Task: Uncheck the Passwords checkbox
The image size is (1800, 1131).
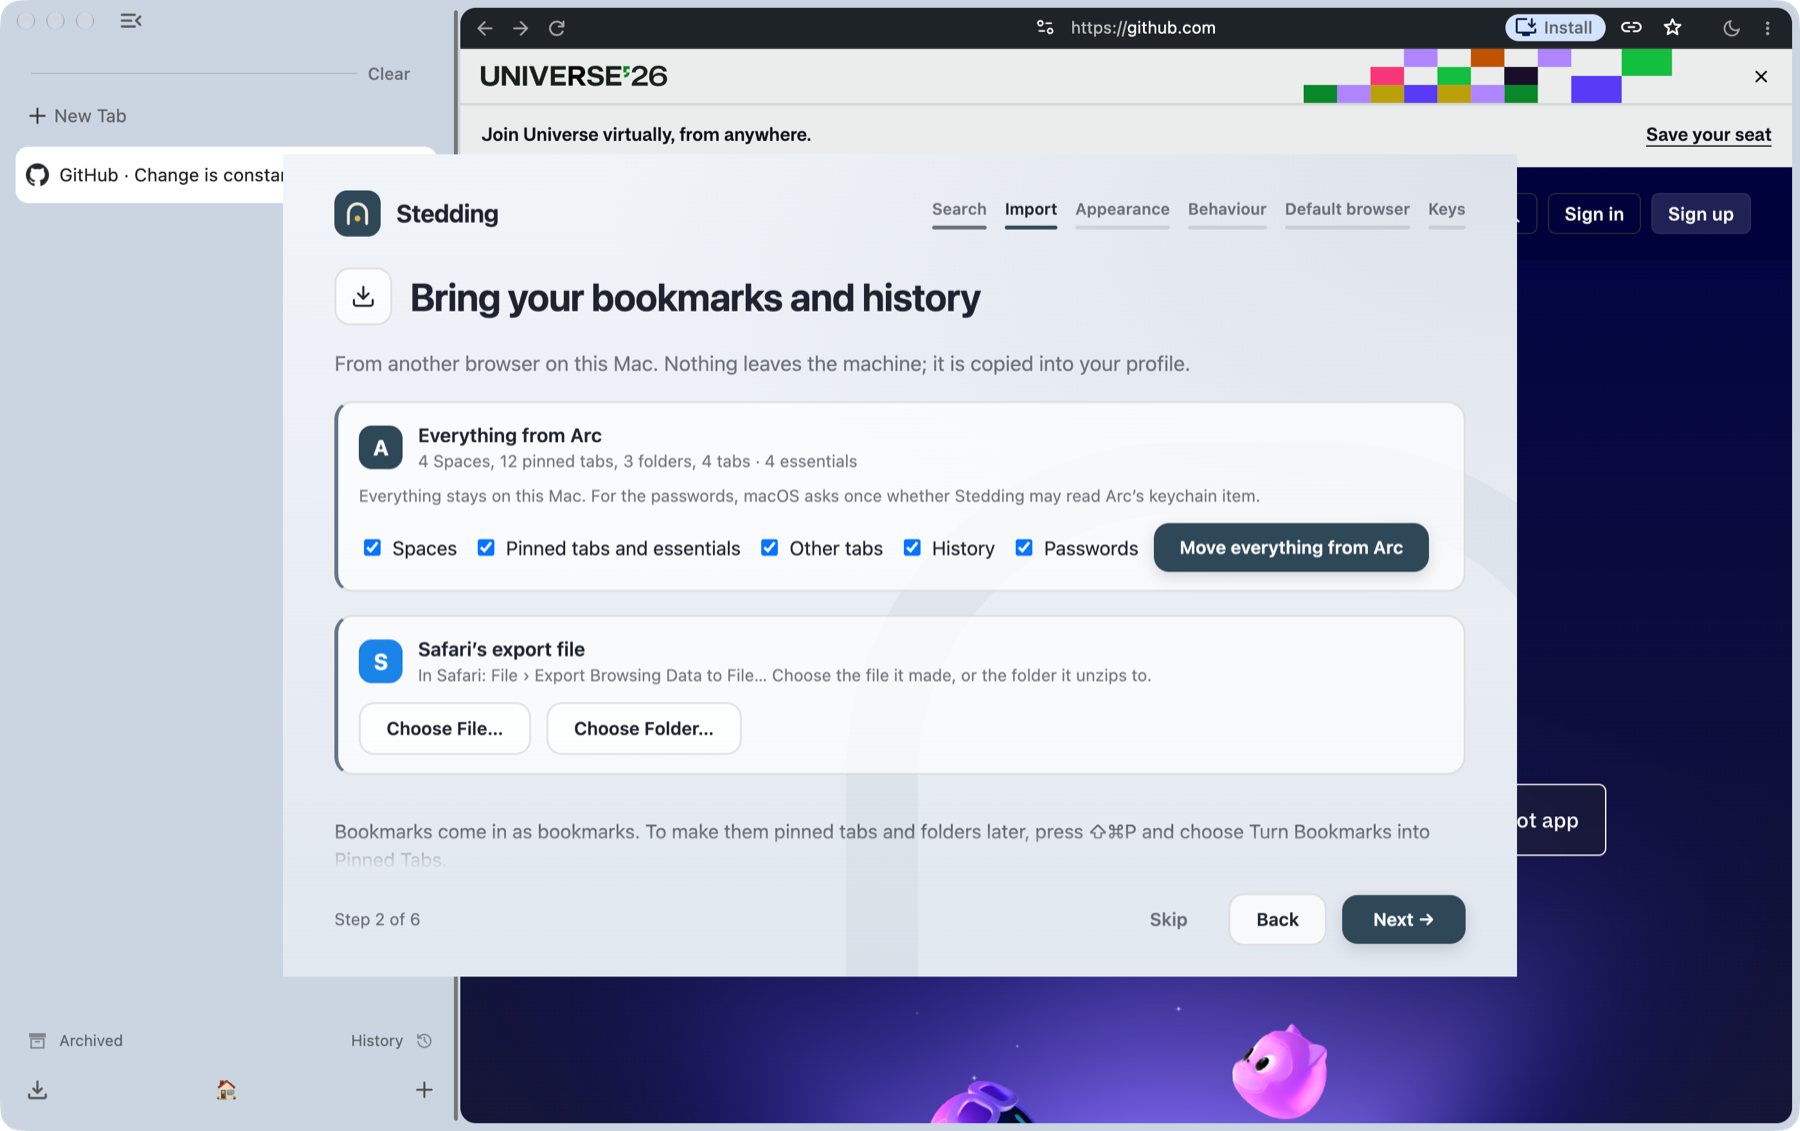Action: point(1024,548)
